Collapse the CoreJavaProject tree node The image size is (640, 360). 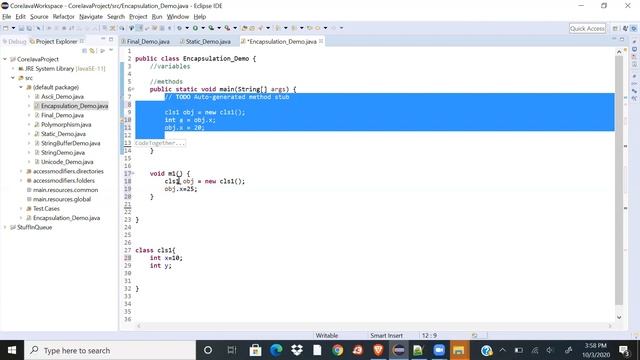tap(5, 59)
